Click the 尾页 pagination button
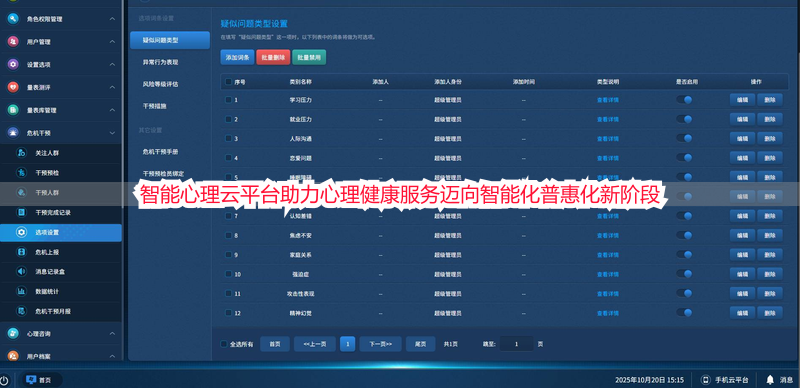The image size is (800, 388). tap(420, 344)
